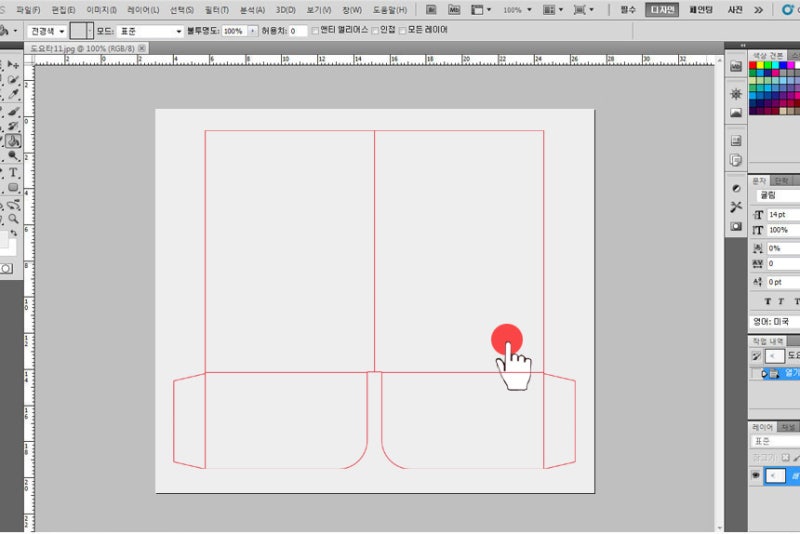Select the History Brush tool
This screenshot has height=534, width=800.
[x=13, y=125]
